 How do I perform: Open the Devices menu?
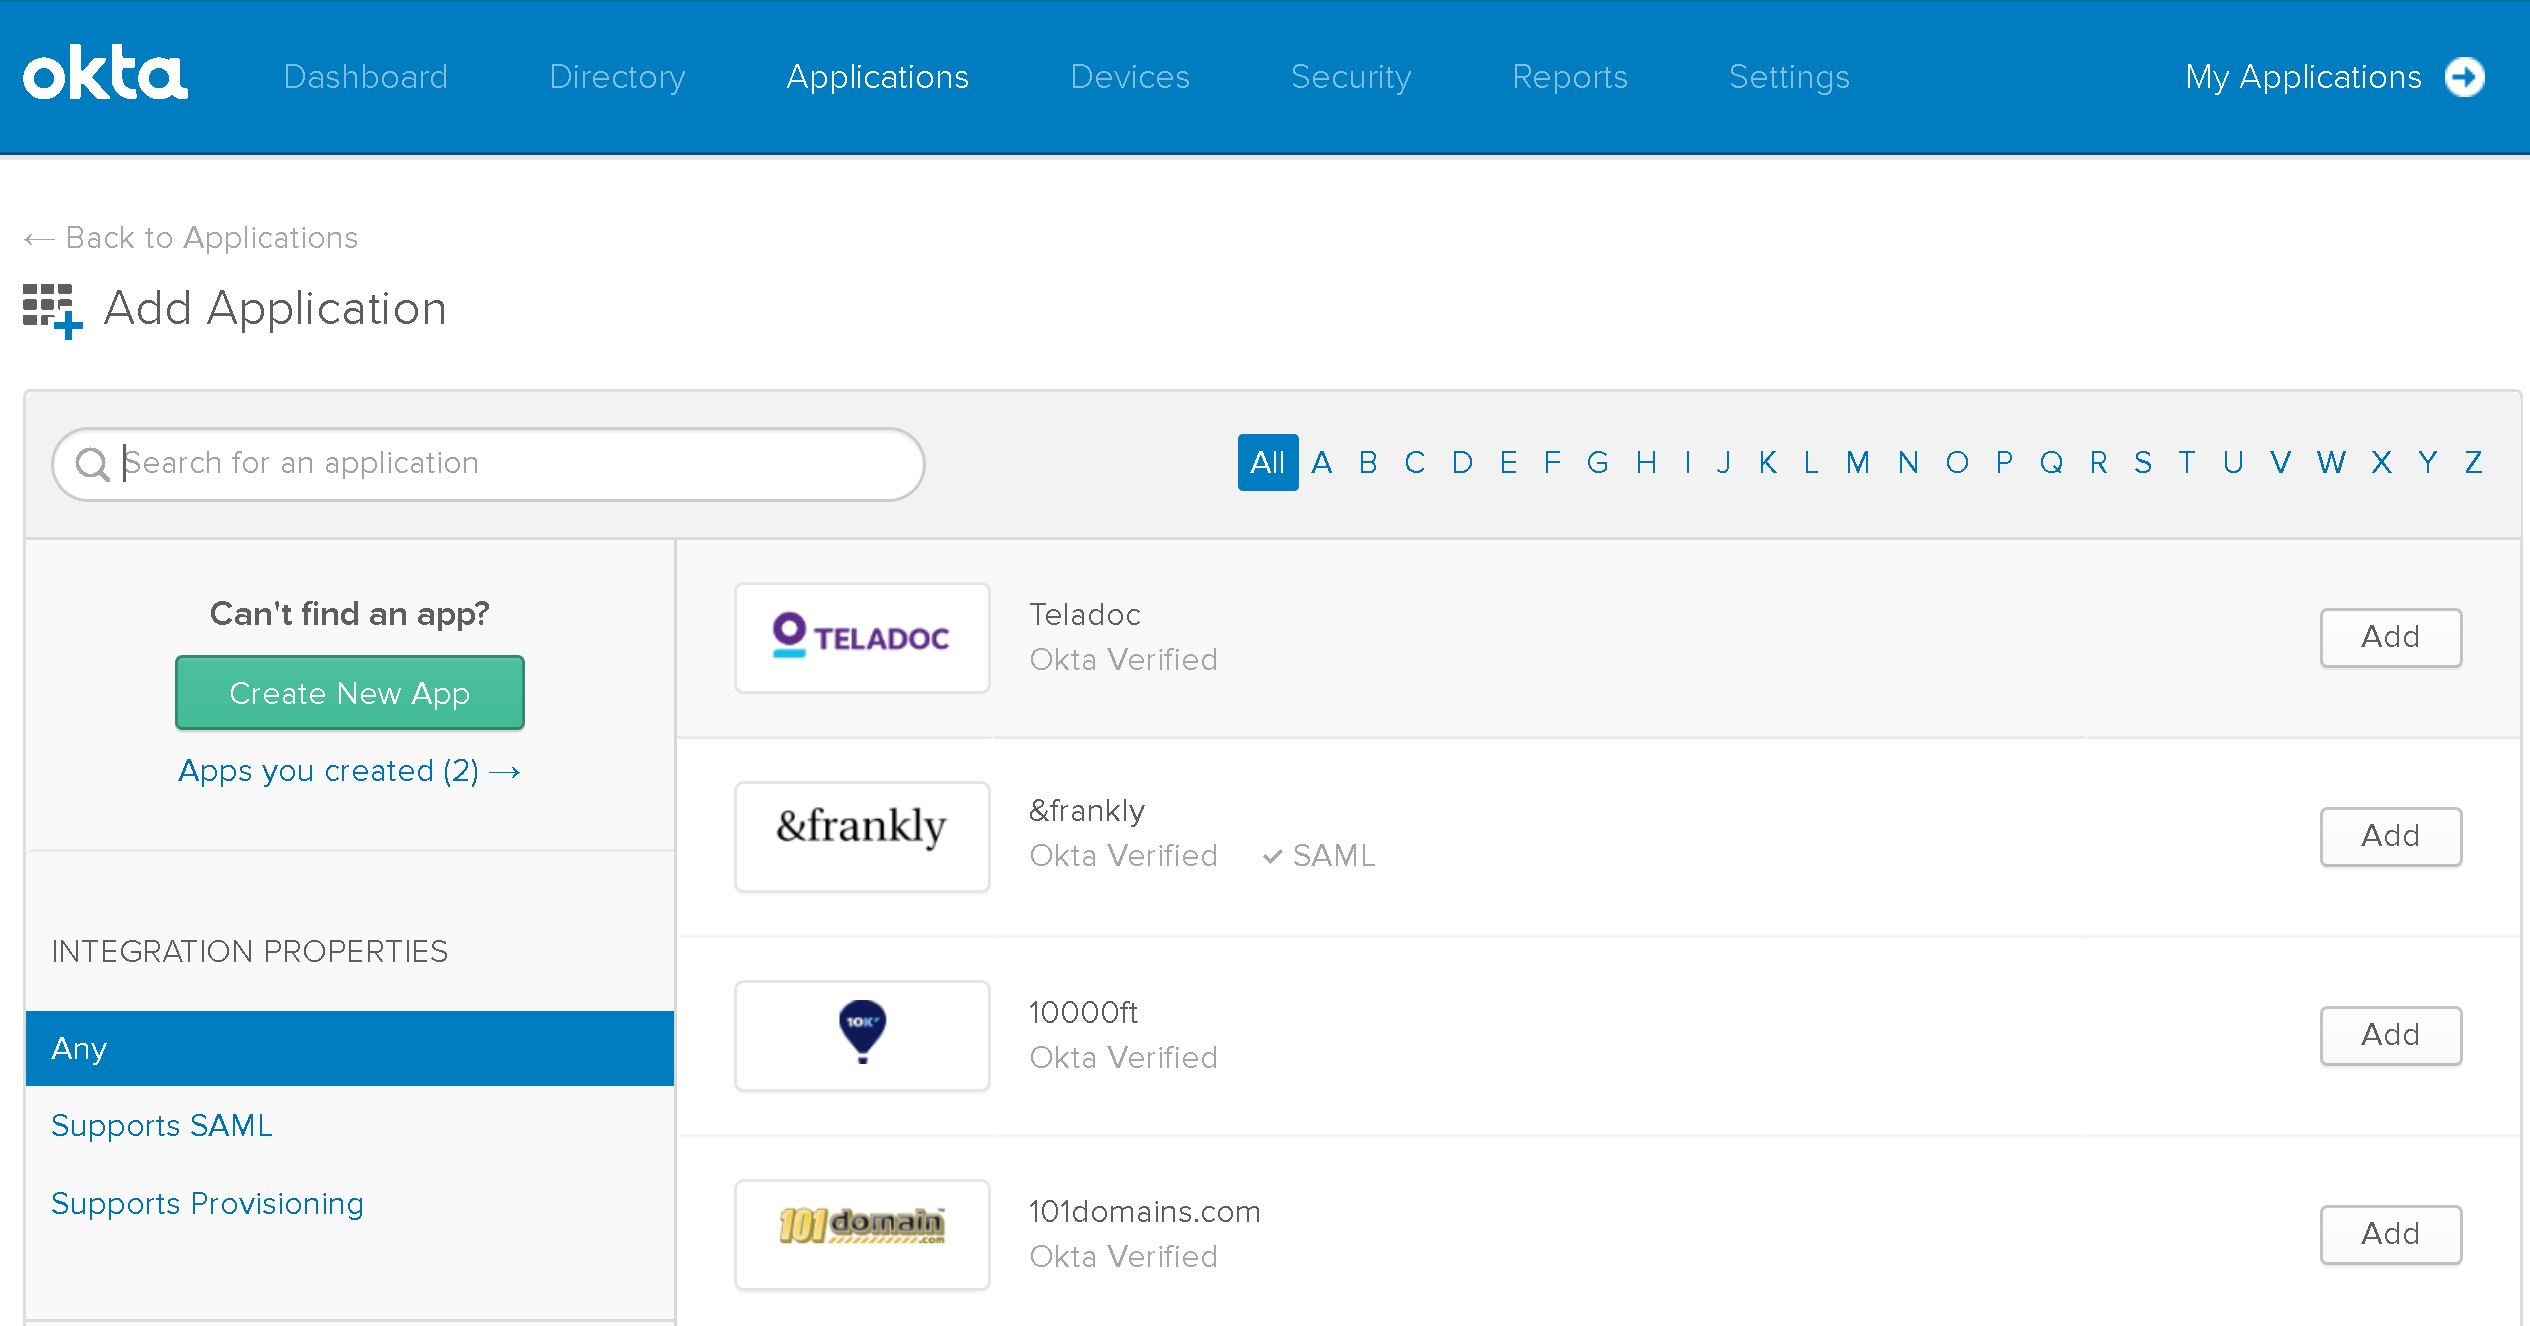point(1130,77)
